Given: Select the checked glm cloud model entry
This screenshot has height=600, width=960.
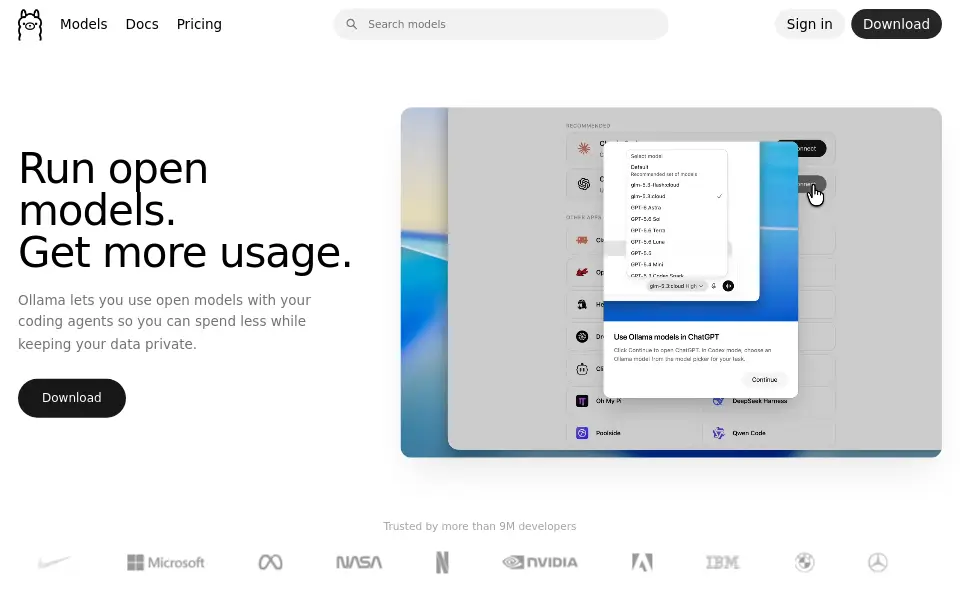Looking at the screenshot, I should (677, 197).
